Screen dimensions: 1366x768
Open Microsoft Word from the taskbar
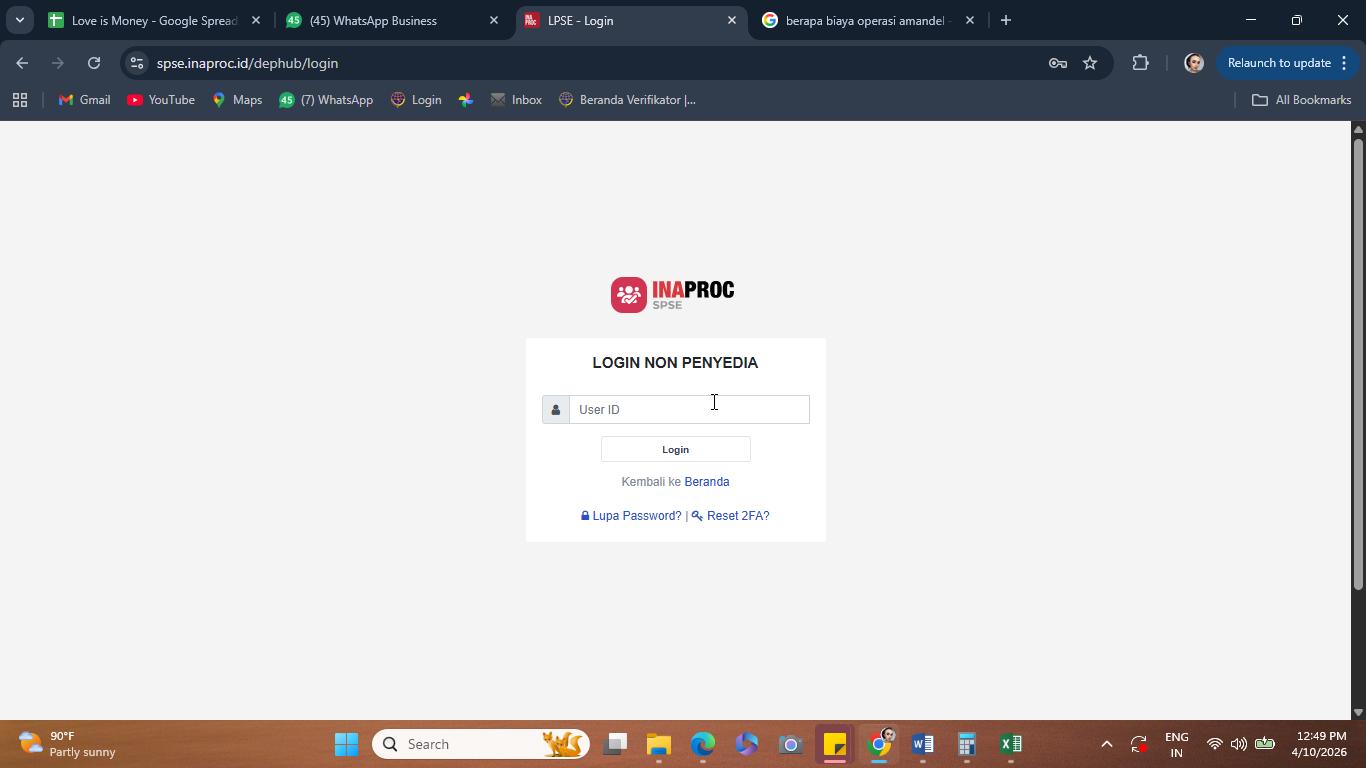pyautogui.click(x=923, y=744)
